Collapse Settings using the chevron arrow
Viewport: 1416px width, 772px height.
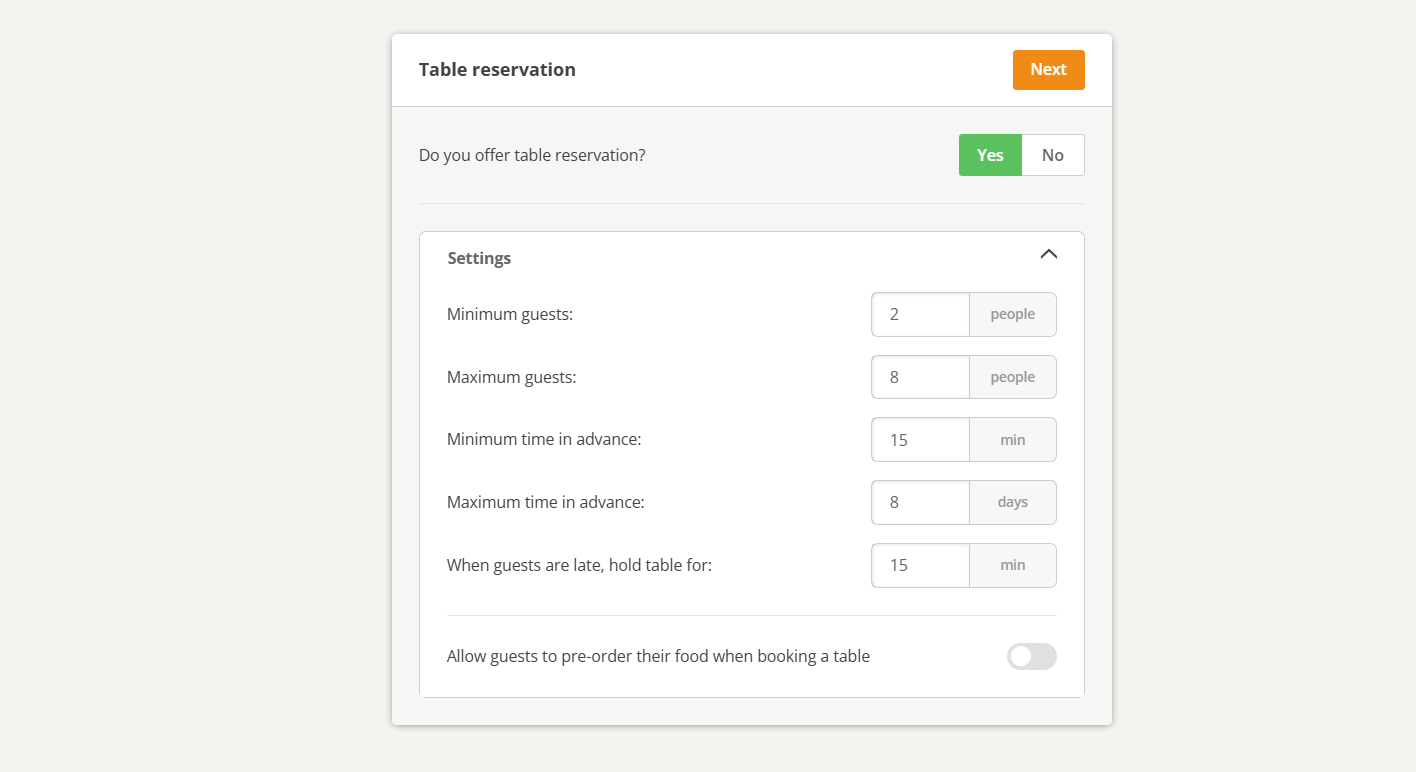pos(1048,254)
